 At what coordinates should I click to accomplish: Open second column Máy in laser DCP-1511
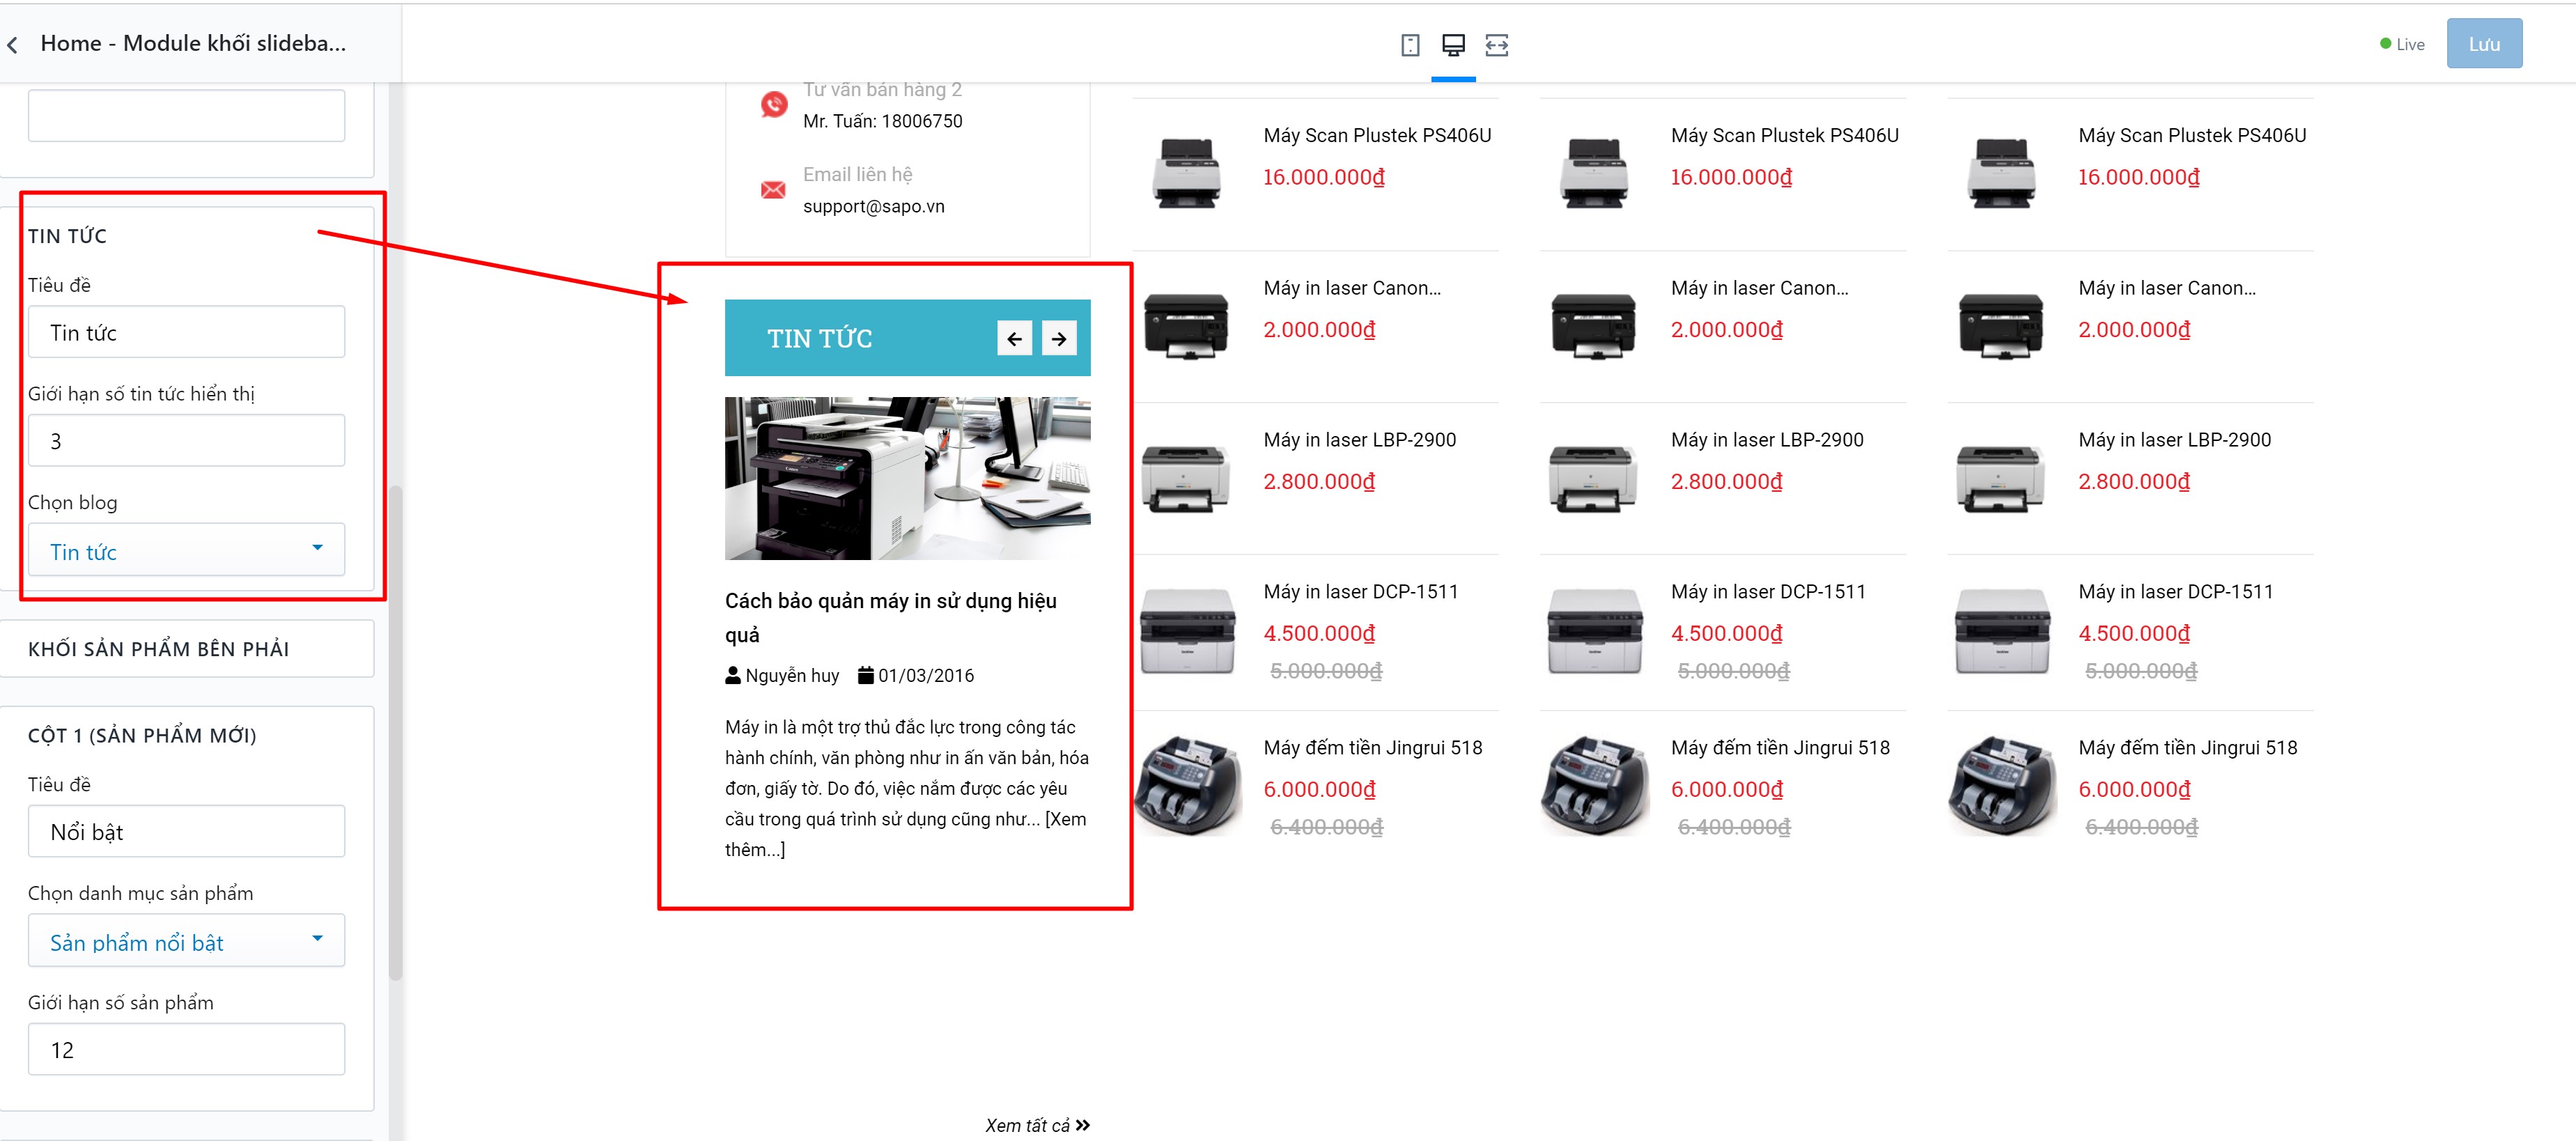[1768, 592]
